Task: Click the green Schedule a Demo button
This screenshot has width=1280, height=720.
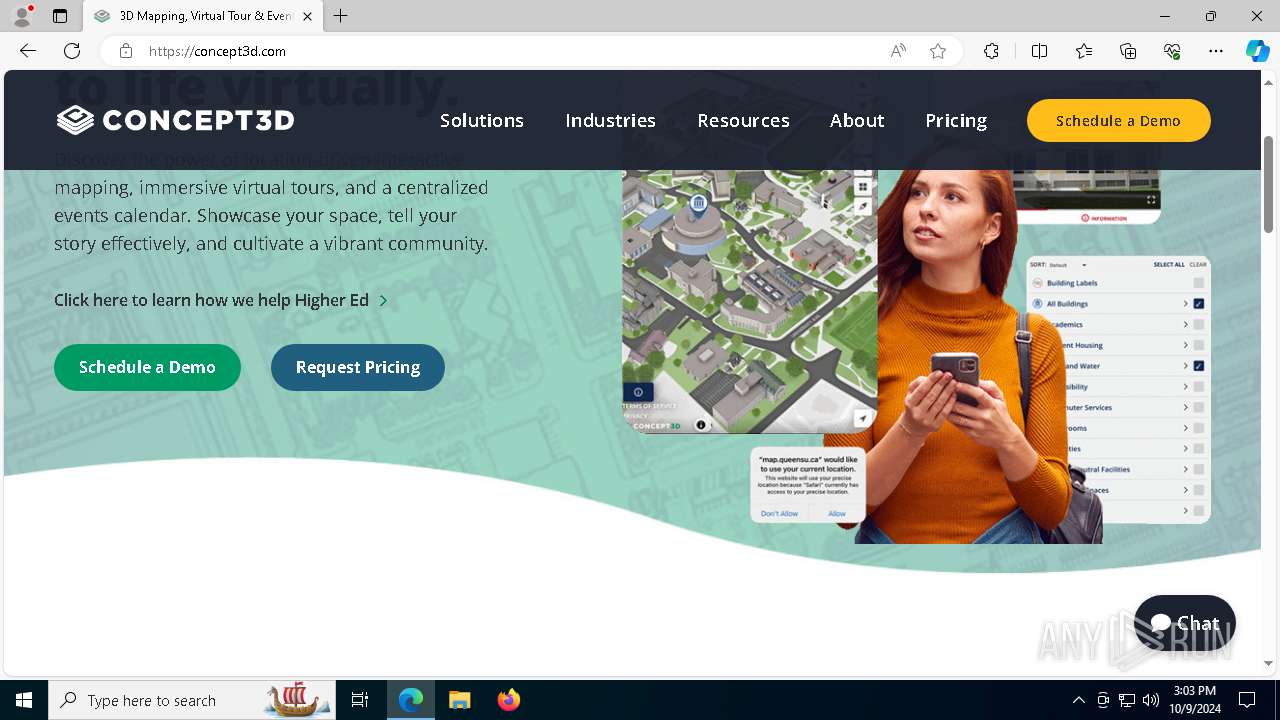Action: pyautogui.click(x=147, y=367)
